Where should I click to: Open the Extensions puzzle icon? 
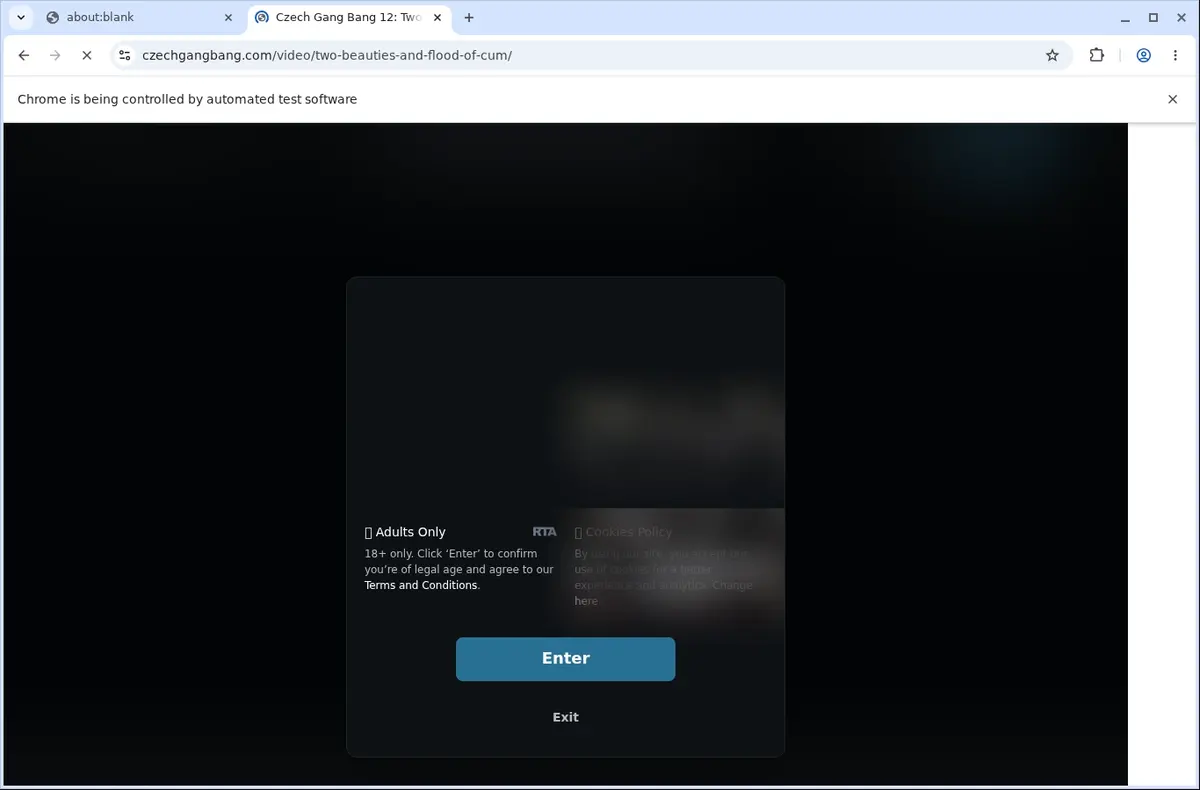tap(1096, 56)
